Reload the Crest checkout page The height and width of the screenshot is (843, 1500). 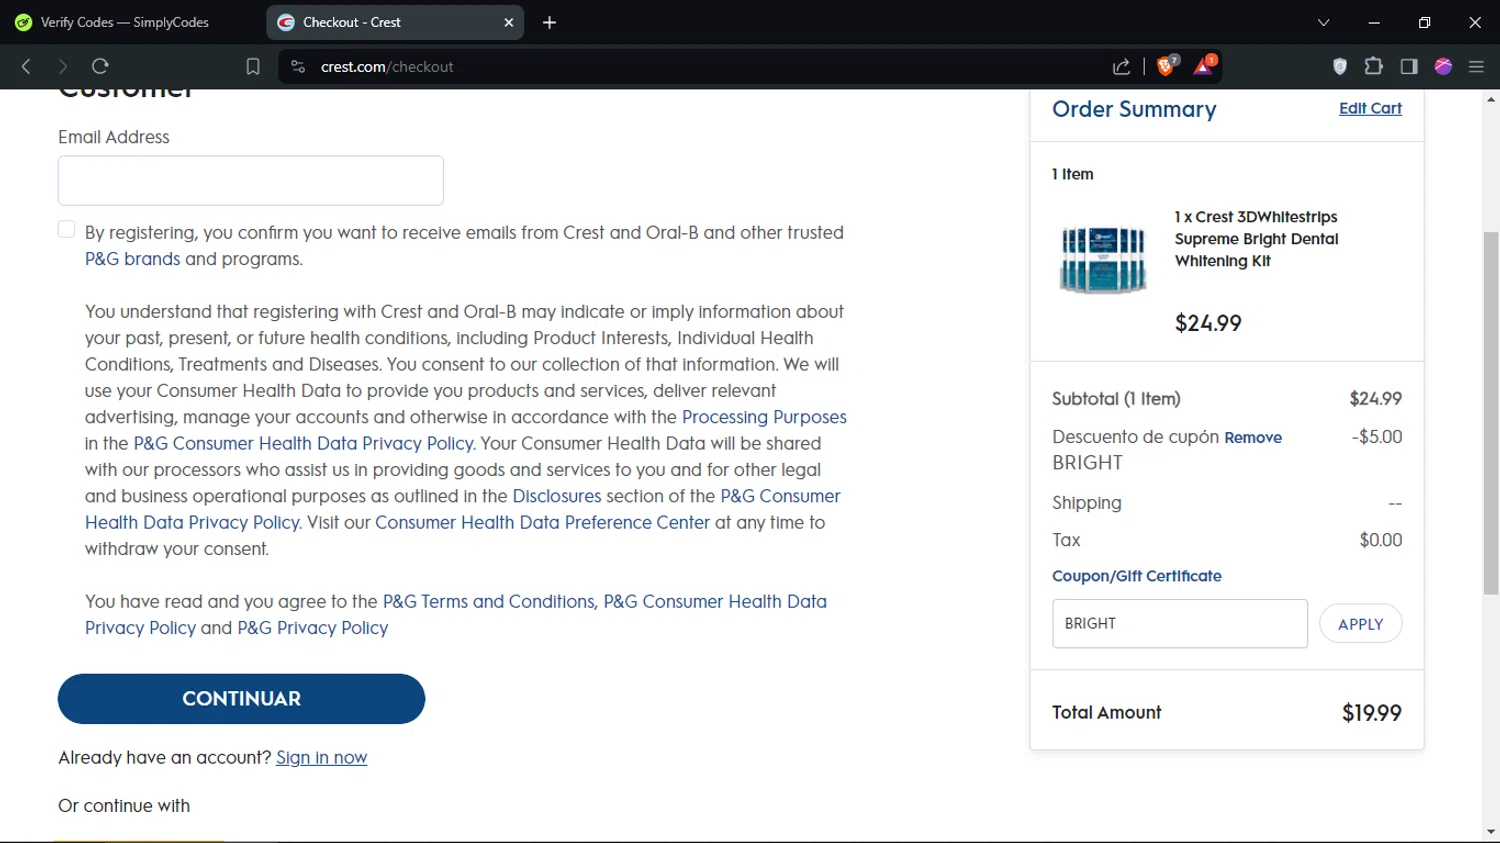point(100,66)
